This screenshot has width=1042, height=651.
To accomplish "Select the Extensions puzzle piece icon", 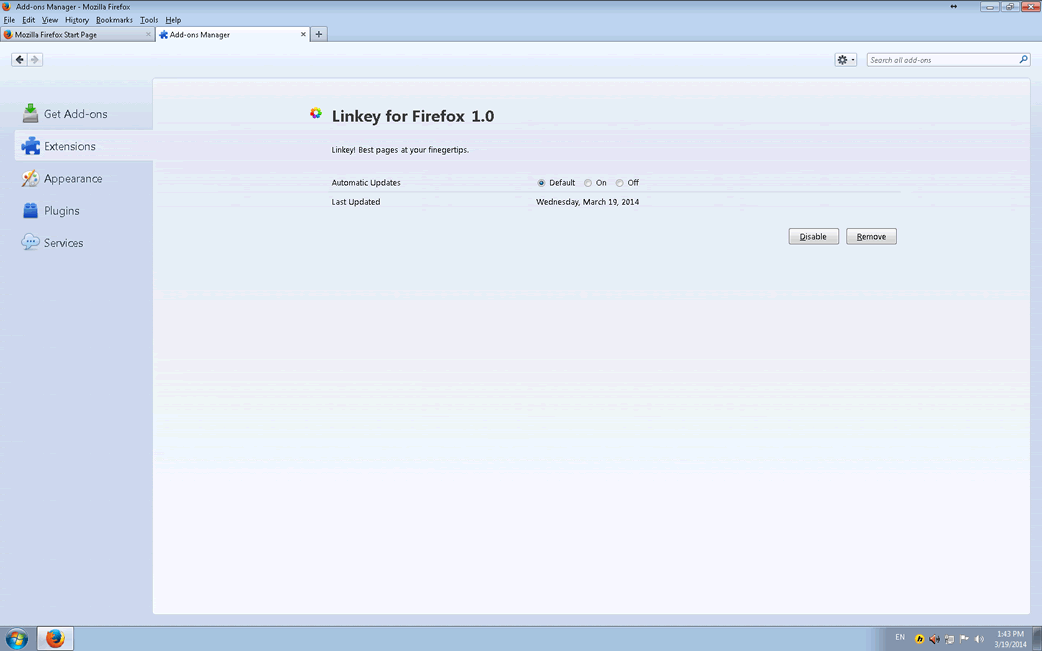I will coord(31,146).
